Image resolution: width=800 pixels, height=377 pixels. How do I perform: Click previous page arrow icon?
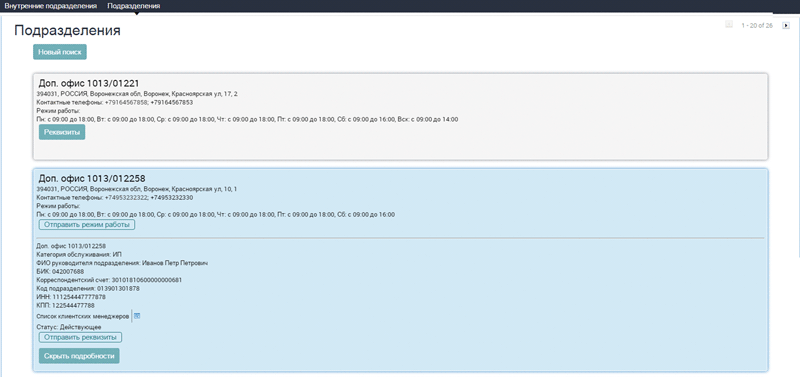(x=729, y=24)
